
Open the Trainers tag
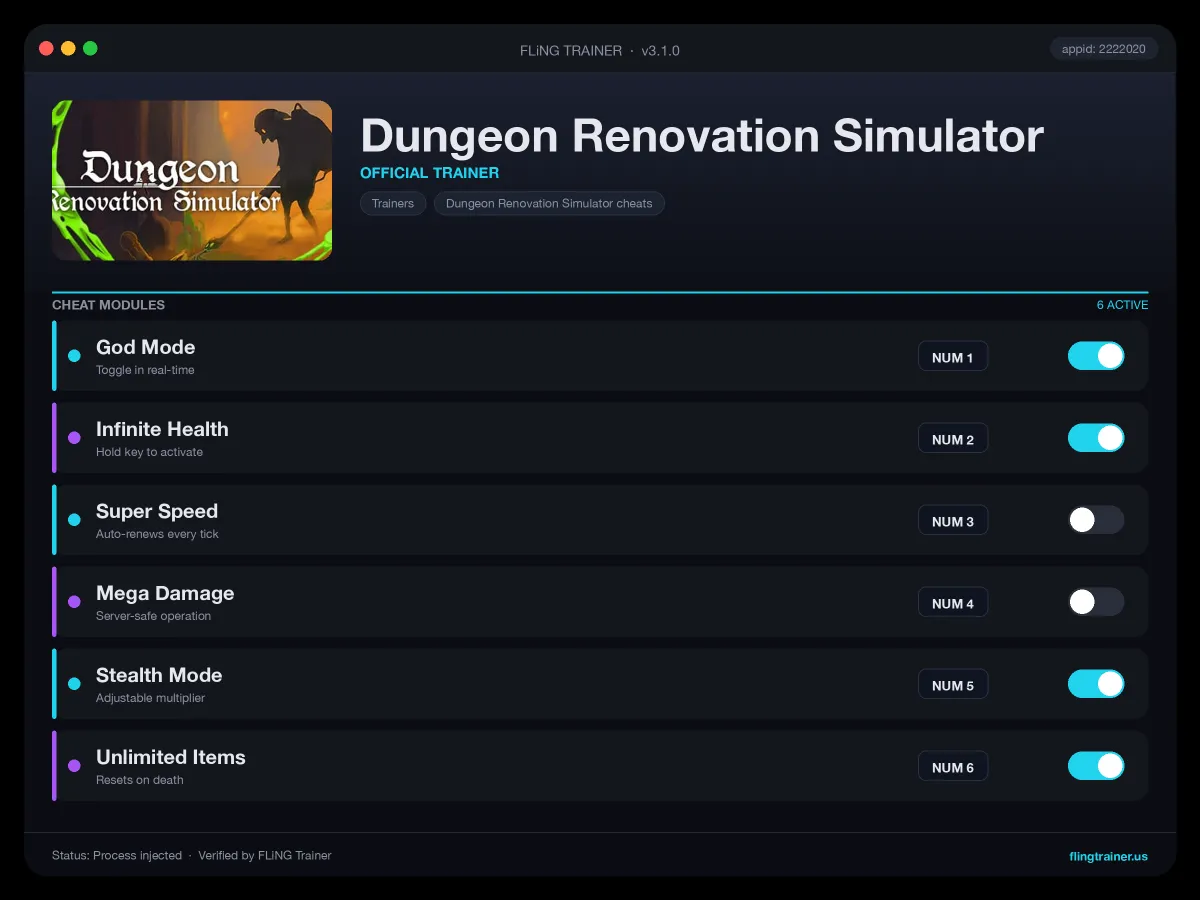point(393,203)
